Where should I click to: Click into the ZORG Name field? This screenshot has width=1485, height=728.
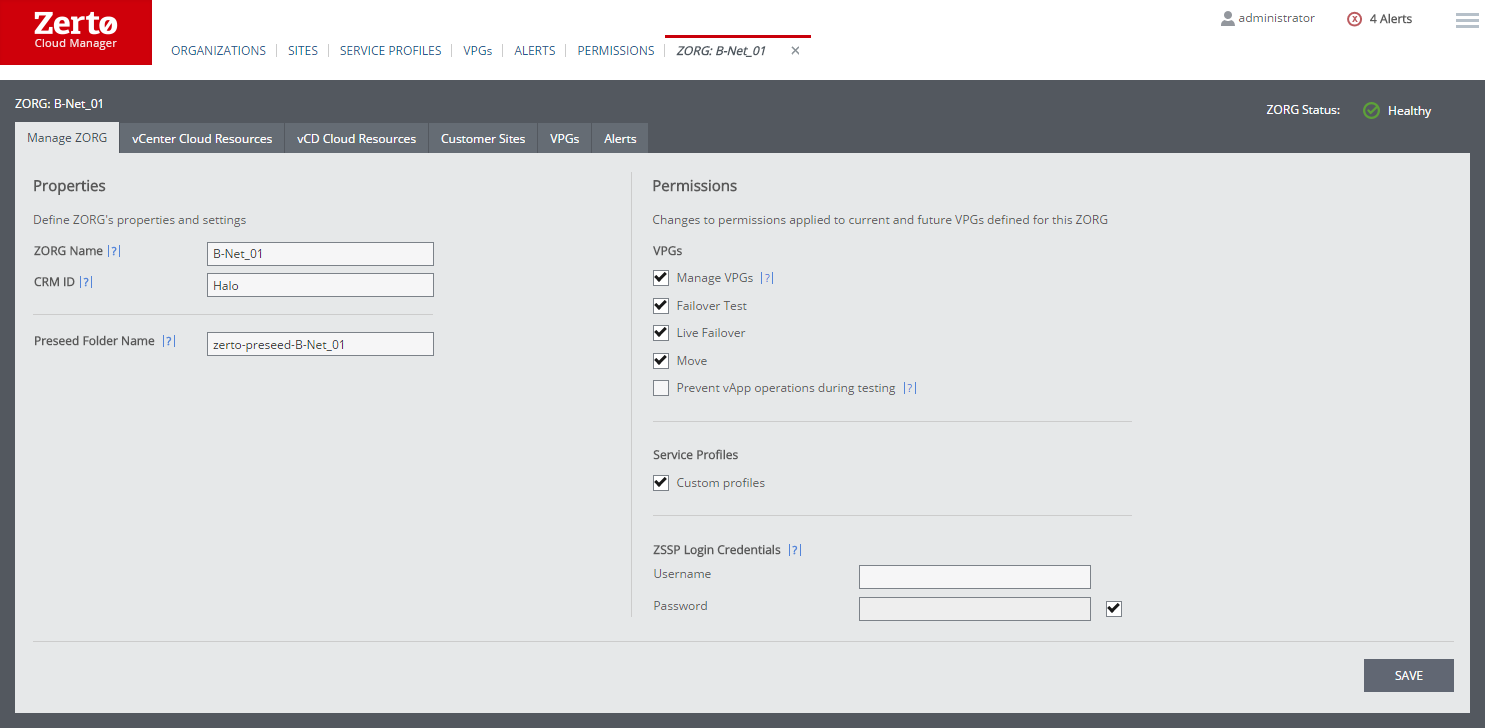coord(320,254)
